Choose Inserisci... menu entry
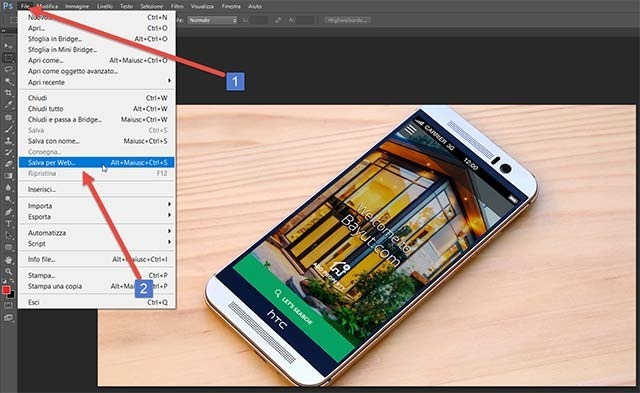Viewport: 640px width, 393px height. tap(96, 189)
